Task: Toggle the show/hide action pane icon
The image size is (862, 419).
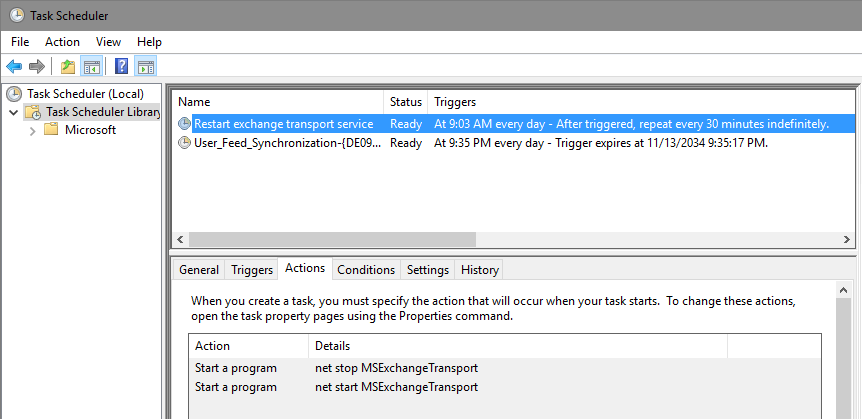Action: pyautogui.click(x=146, y=67)
